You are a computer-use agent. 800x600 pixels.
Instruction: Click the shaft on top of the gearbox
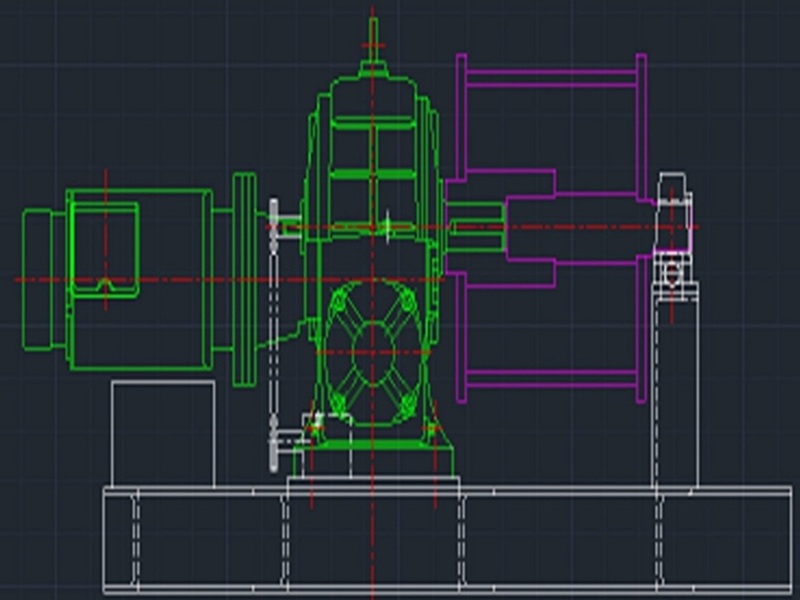click(373, 40)
